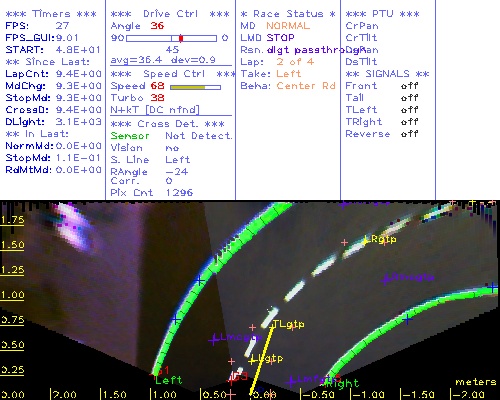Click the LMD STOP status
Viewport: 500px width, 400px height.
pyautogui.click(x=268, y=38)
